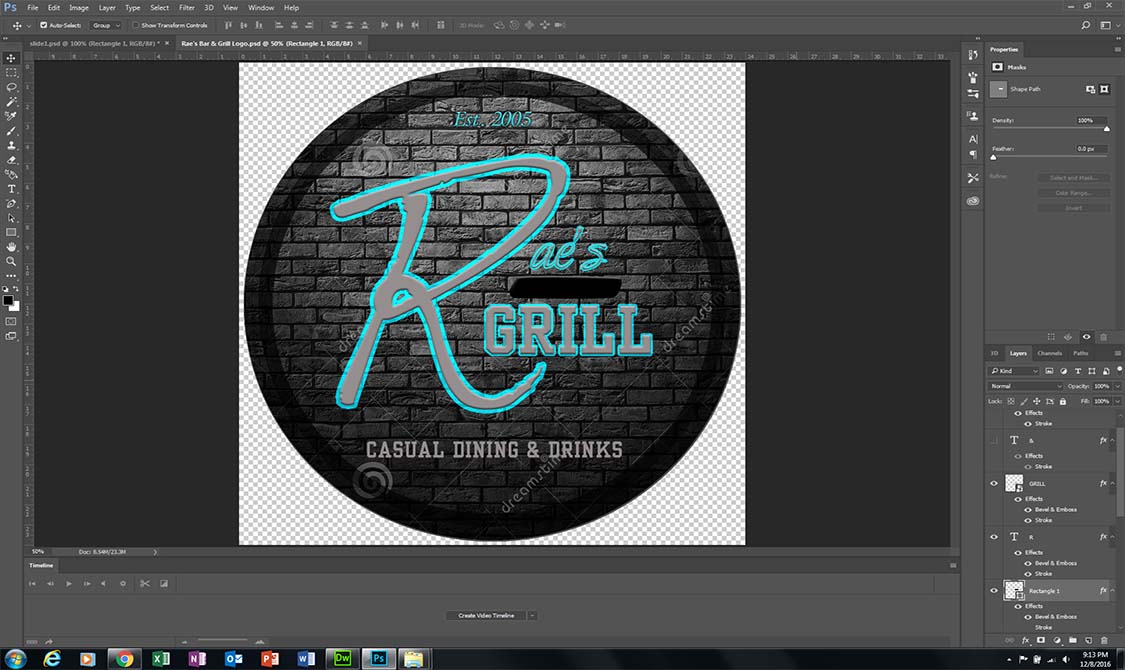Viewport: 1125px width, 670px height.
Task: Choose the Hand tool
Action: pyautogui.click(x=12, y=247)
